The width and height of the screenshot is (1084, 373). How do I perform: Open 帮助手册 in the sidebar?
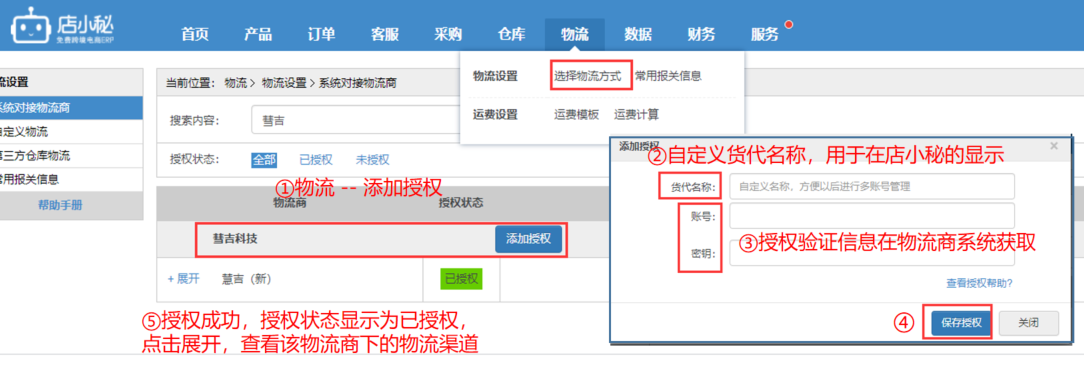pos(60,205)
